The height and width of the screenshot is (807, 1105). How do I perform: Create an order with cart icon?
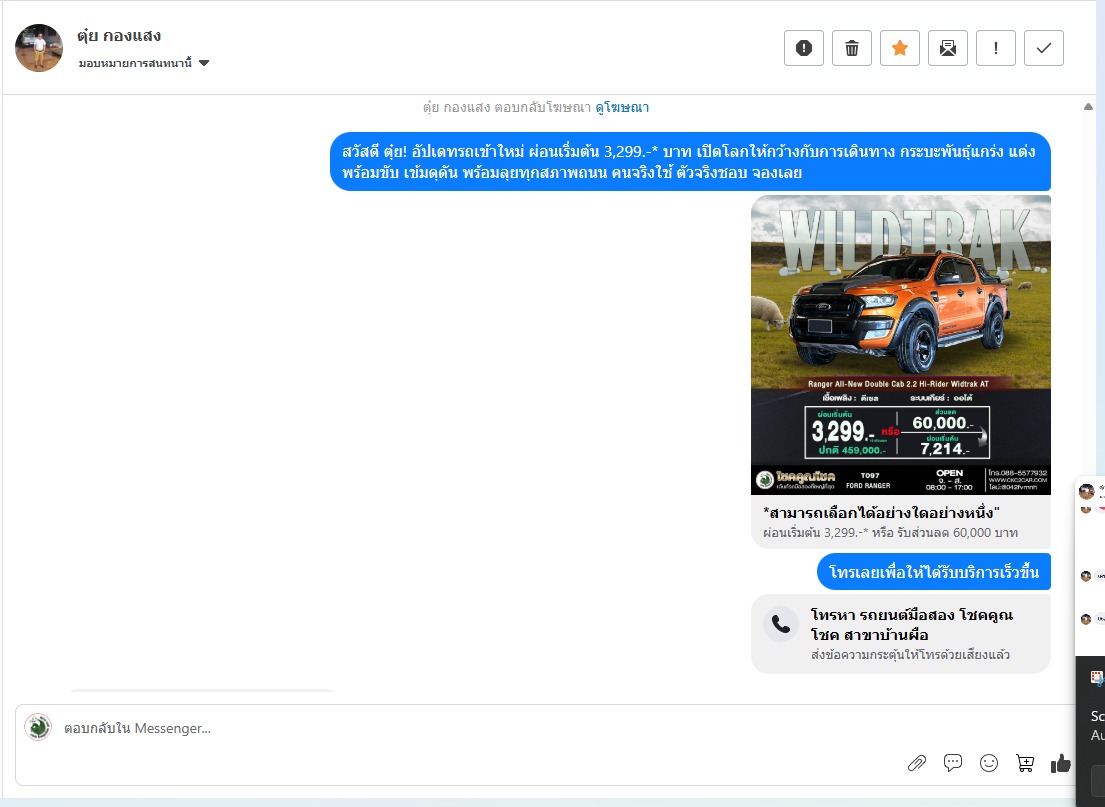pos(1025,763)
